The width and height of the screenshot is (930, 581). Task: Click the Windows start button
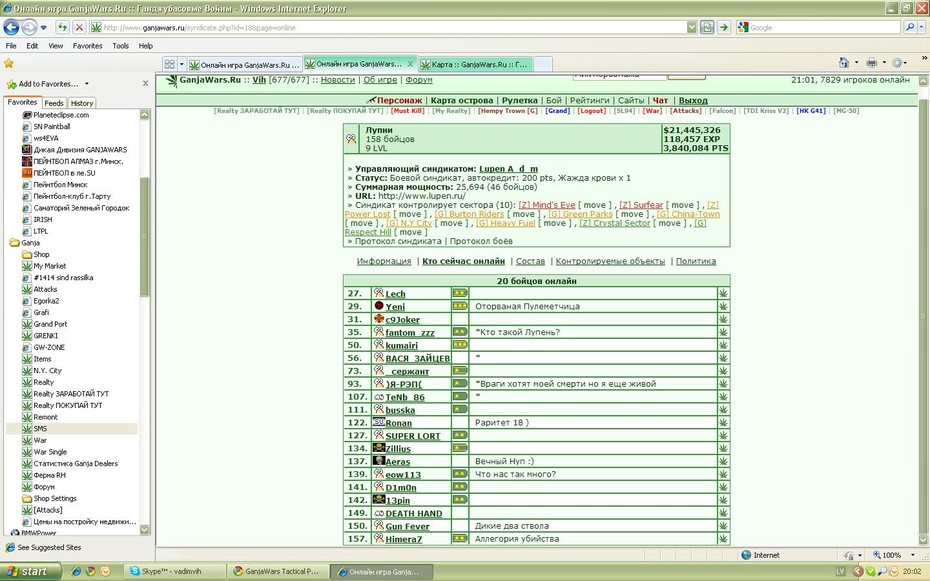[x=30, y=572]
